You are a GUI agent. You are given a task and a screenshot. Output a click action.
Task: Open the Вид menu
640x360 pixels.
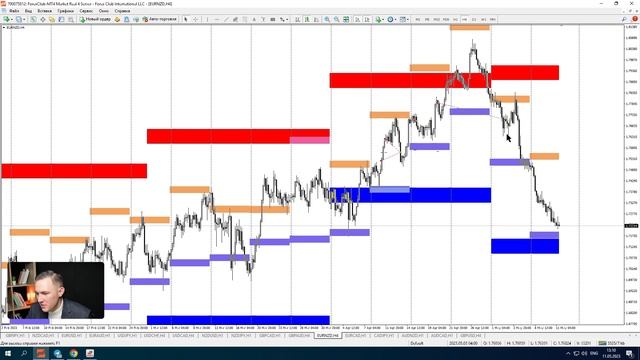click(x=28, y=11)
